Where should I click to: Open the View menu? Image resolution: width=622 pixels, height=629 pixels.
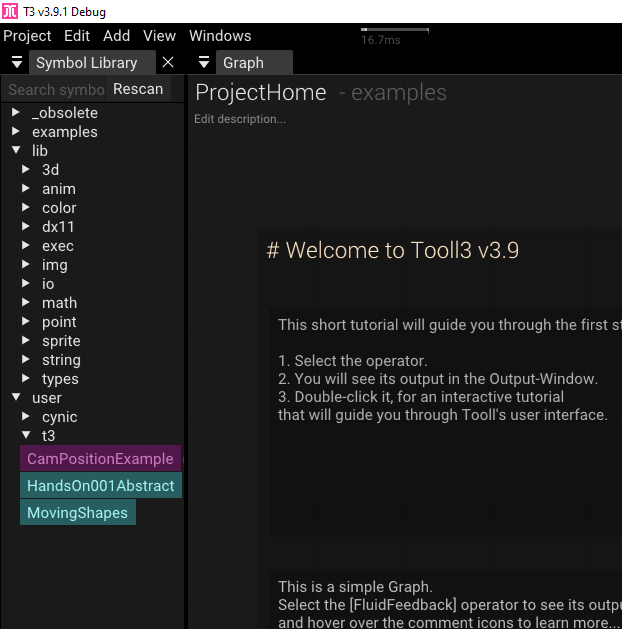coord(159,36)
